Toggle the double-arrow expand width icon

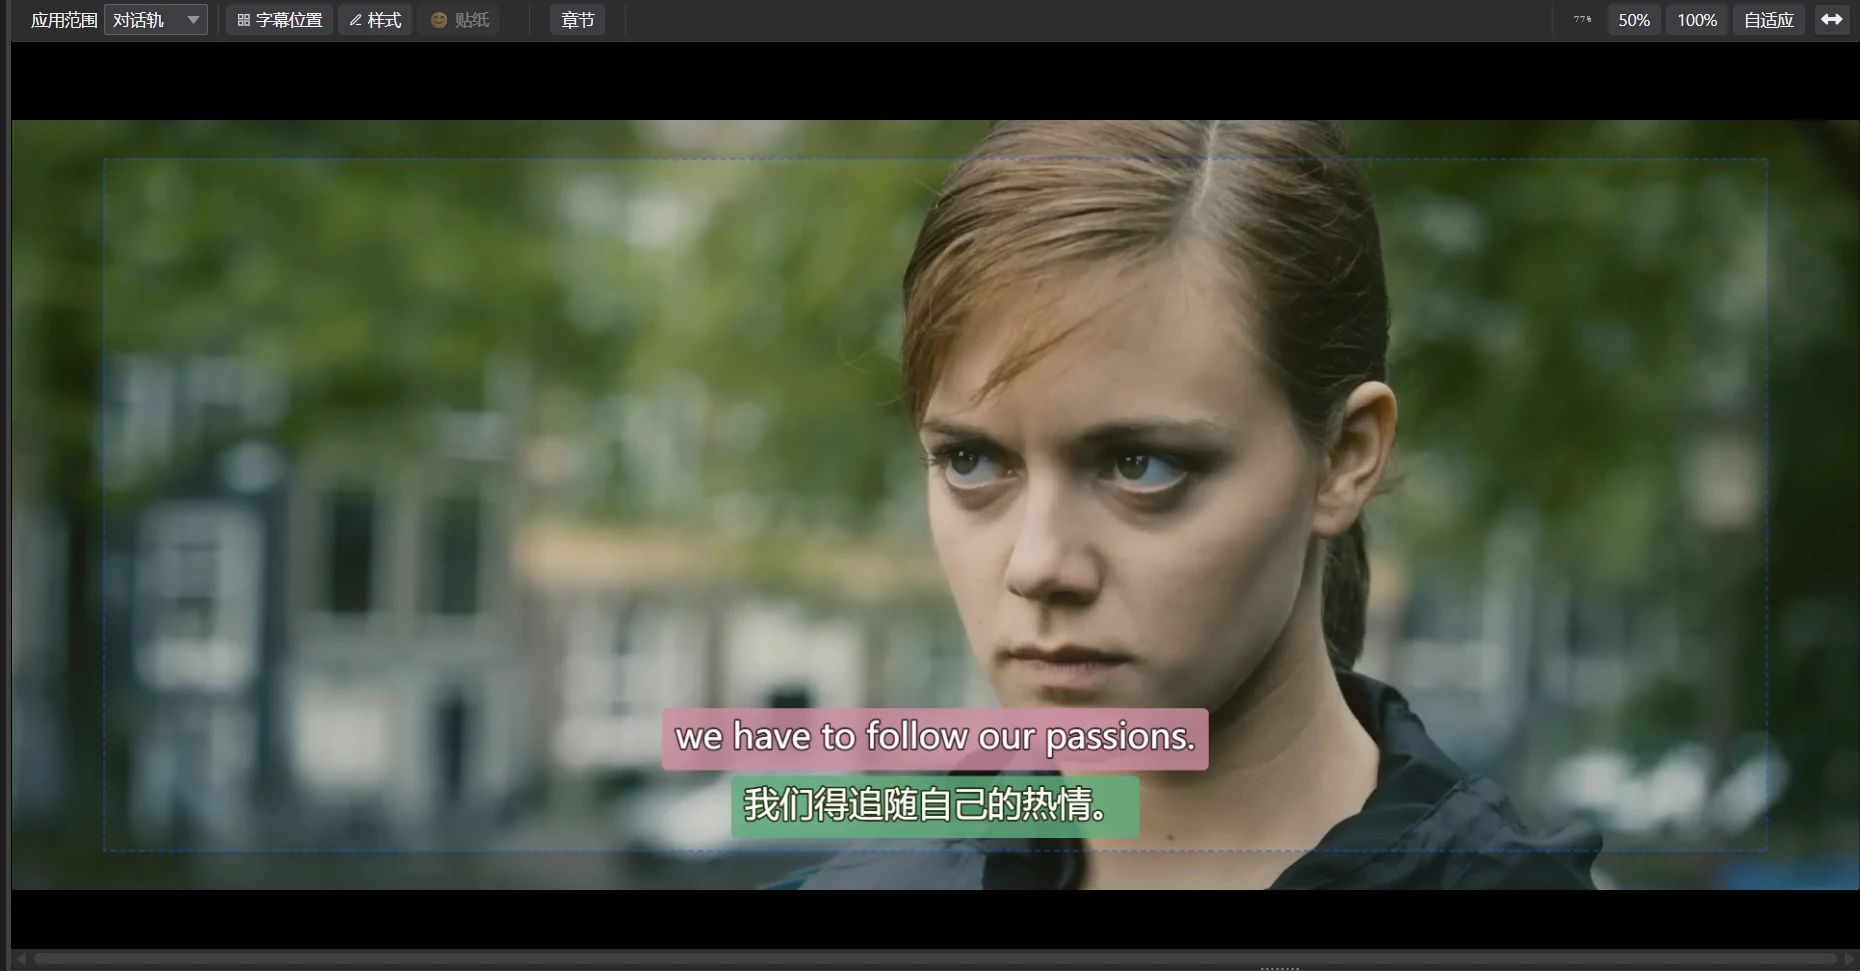pyautogui.click(x=1832, y=20)
